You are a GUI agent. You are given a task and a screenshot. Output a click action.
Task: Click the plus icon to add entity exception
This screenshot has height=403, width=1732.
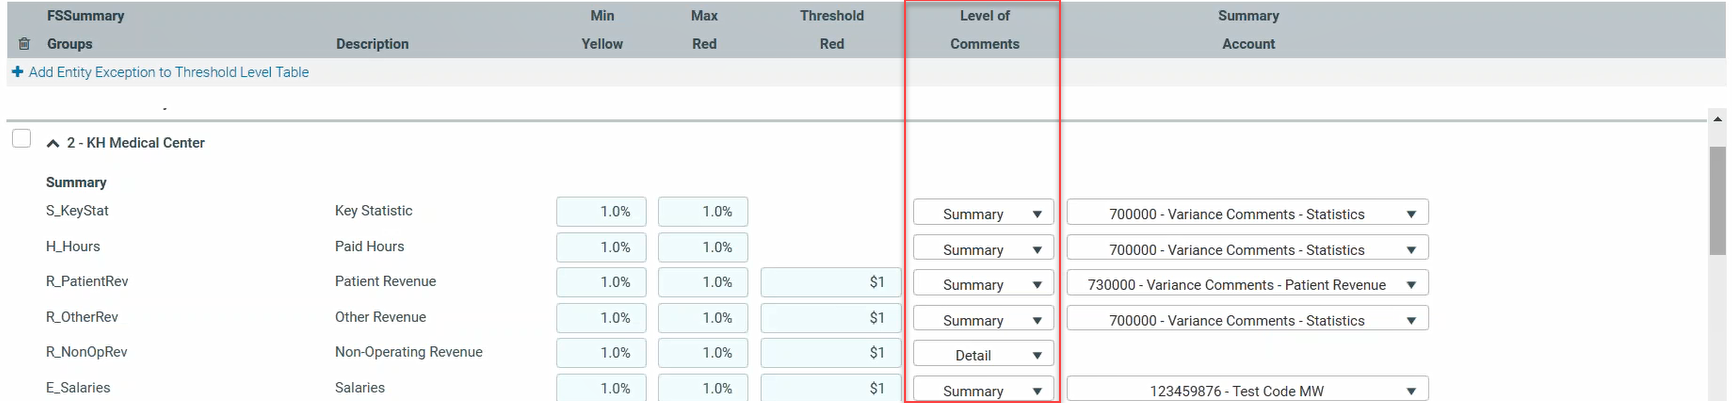point(17,72)
